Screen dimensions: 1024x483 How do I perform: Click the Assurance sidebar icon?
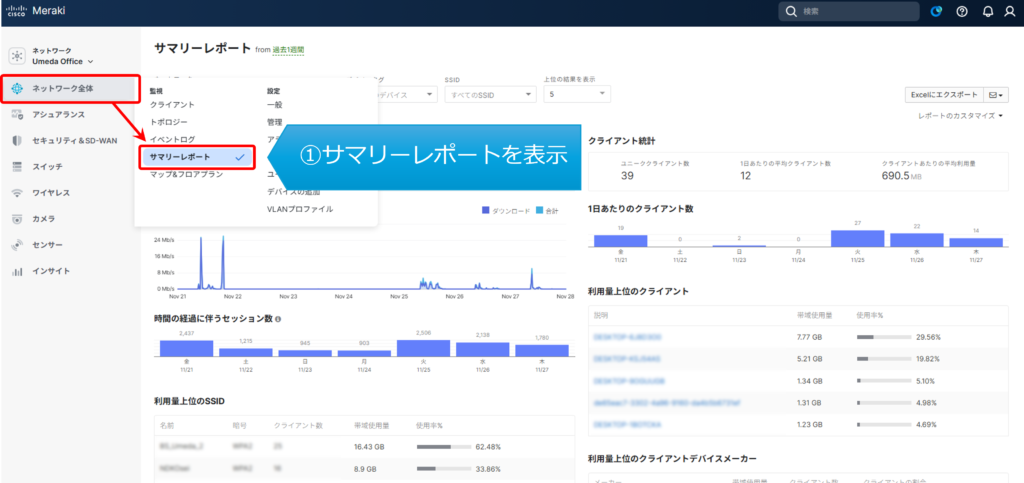17,114
